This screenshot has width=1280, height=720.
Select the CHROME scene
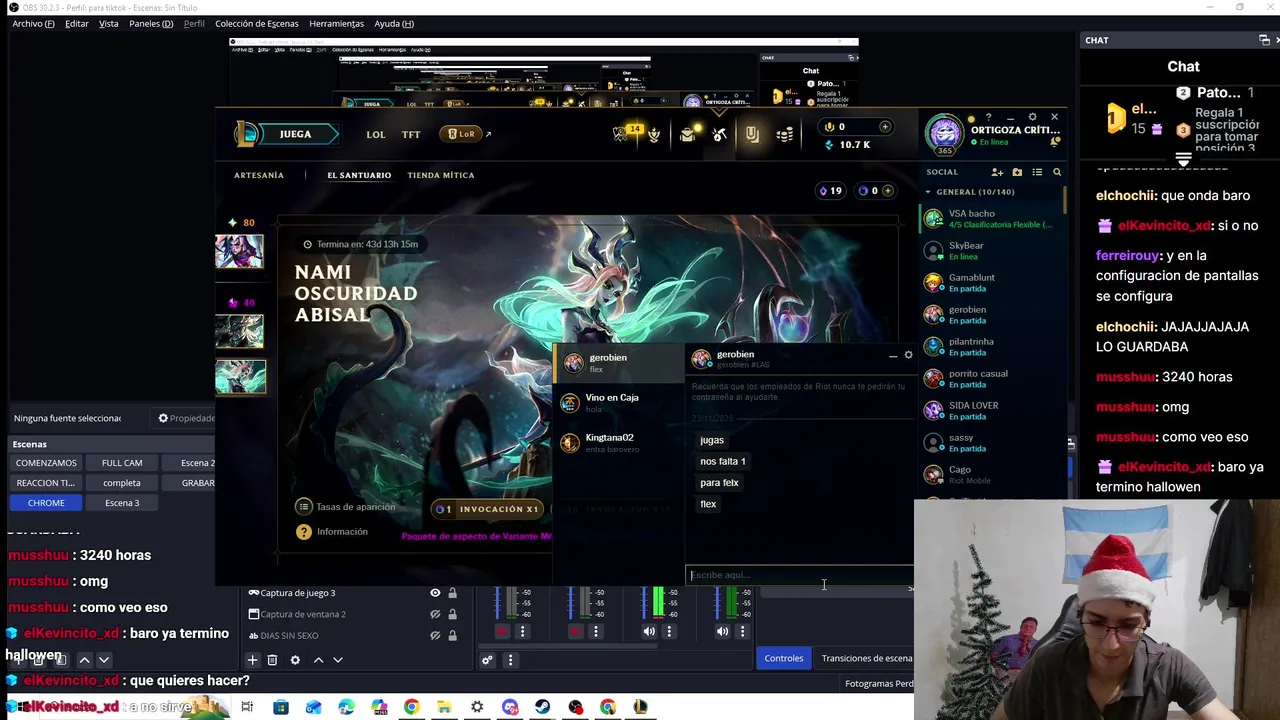tap(46, 503)
